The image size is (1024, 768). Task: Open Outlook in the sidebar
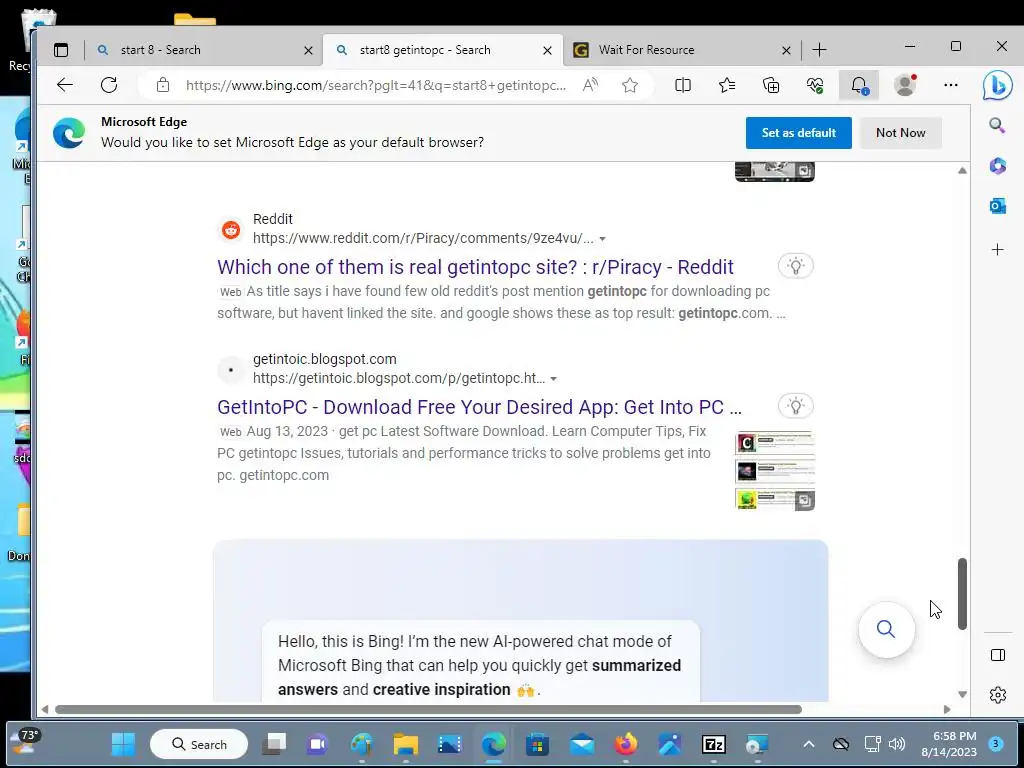click(x=997, y=206)
